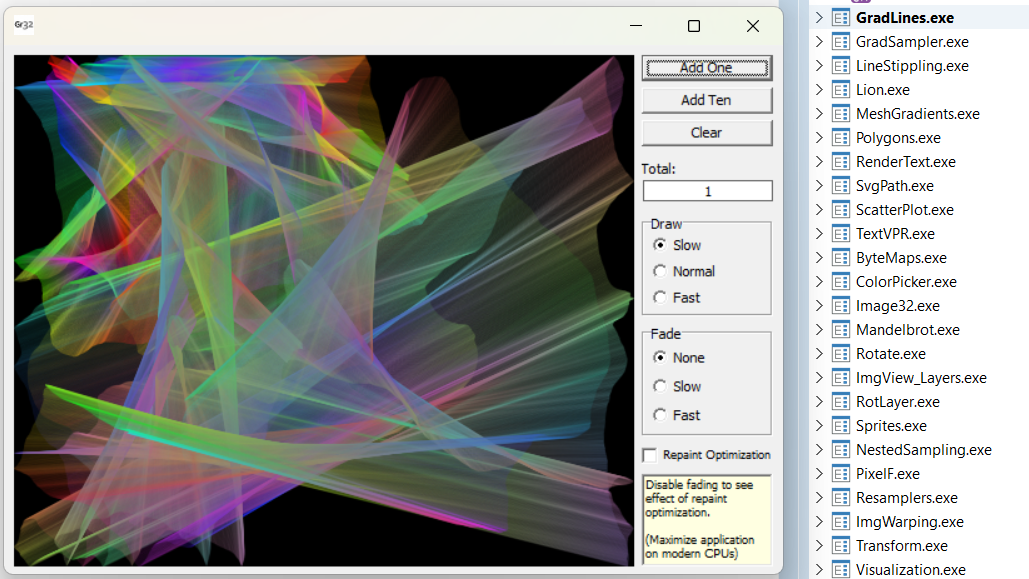
Task: Click the ImgWarping.exe file icon
Action: [x=841, y=522]
